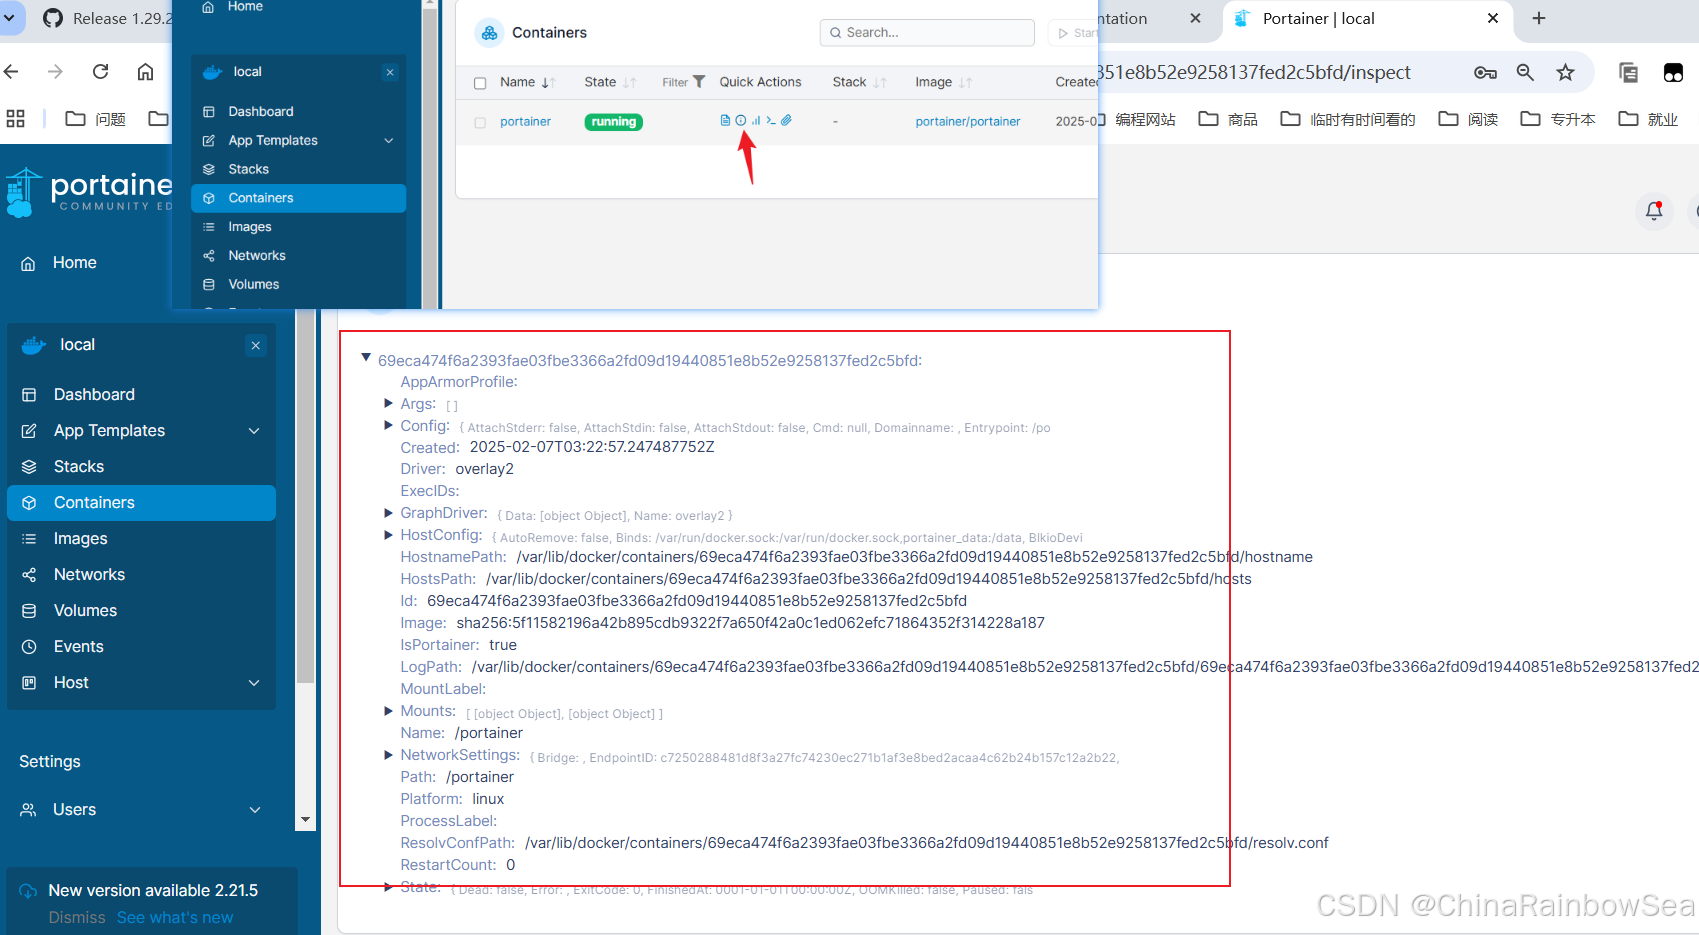This screenshot has height=935, width=1699.
Task: Click the zoom magnifier icon in address bar
Action: [x=1525, y=72]
